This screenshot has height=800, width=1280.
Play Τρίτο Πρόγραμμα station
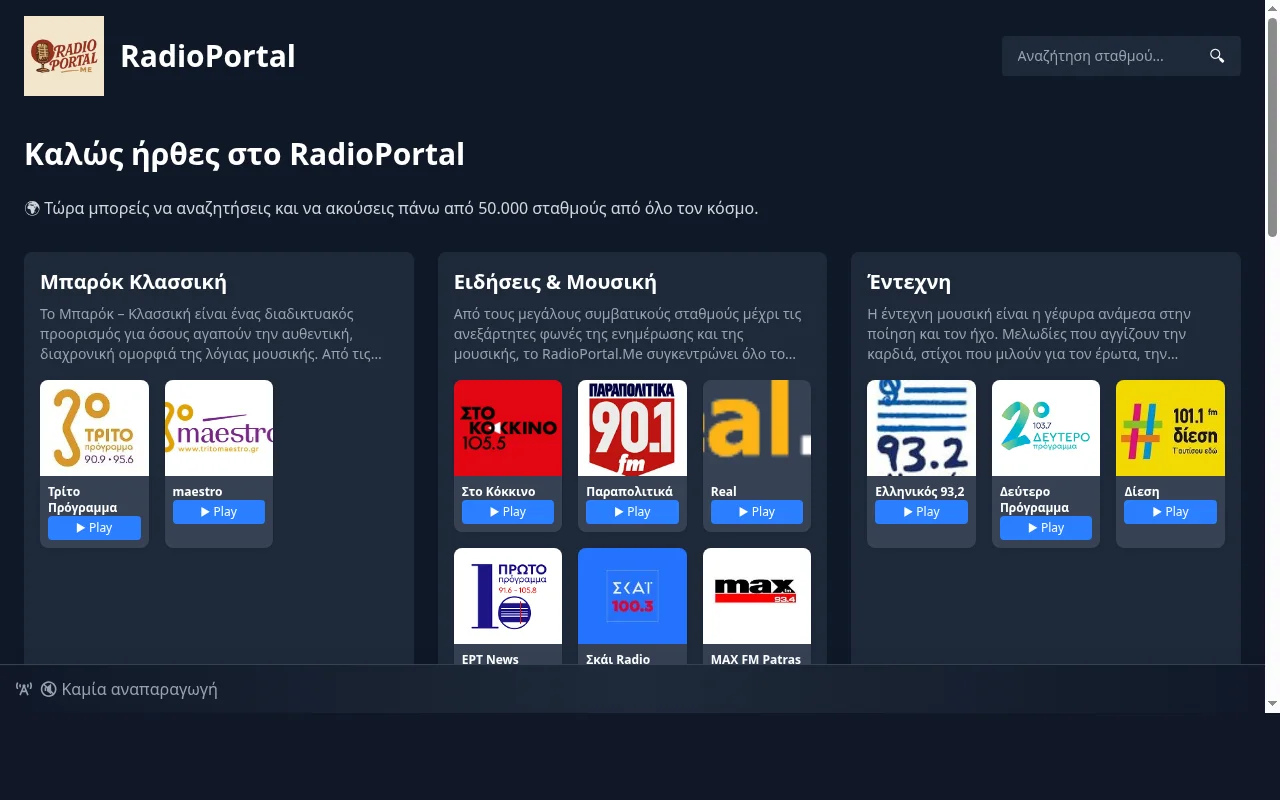(94, 528)
